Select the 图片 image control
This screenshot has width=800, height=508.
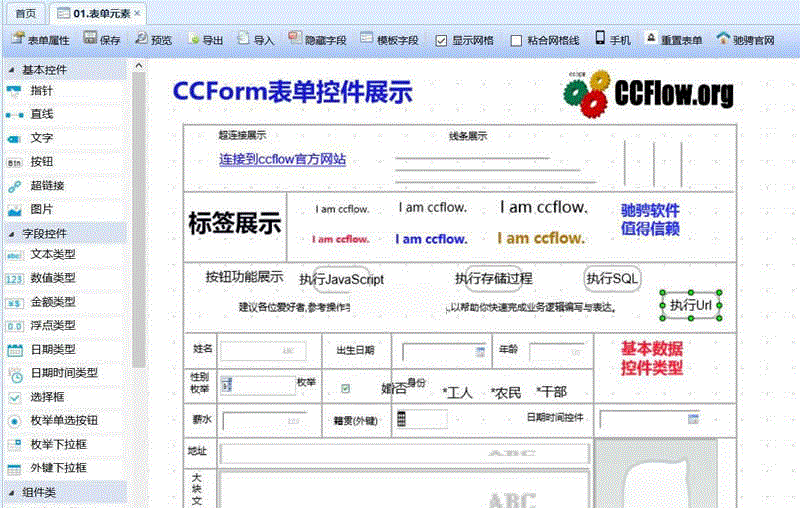41,210
